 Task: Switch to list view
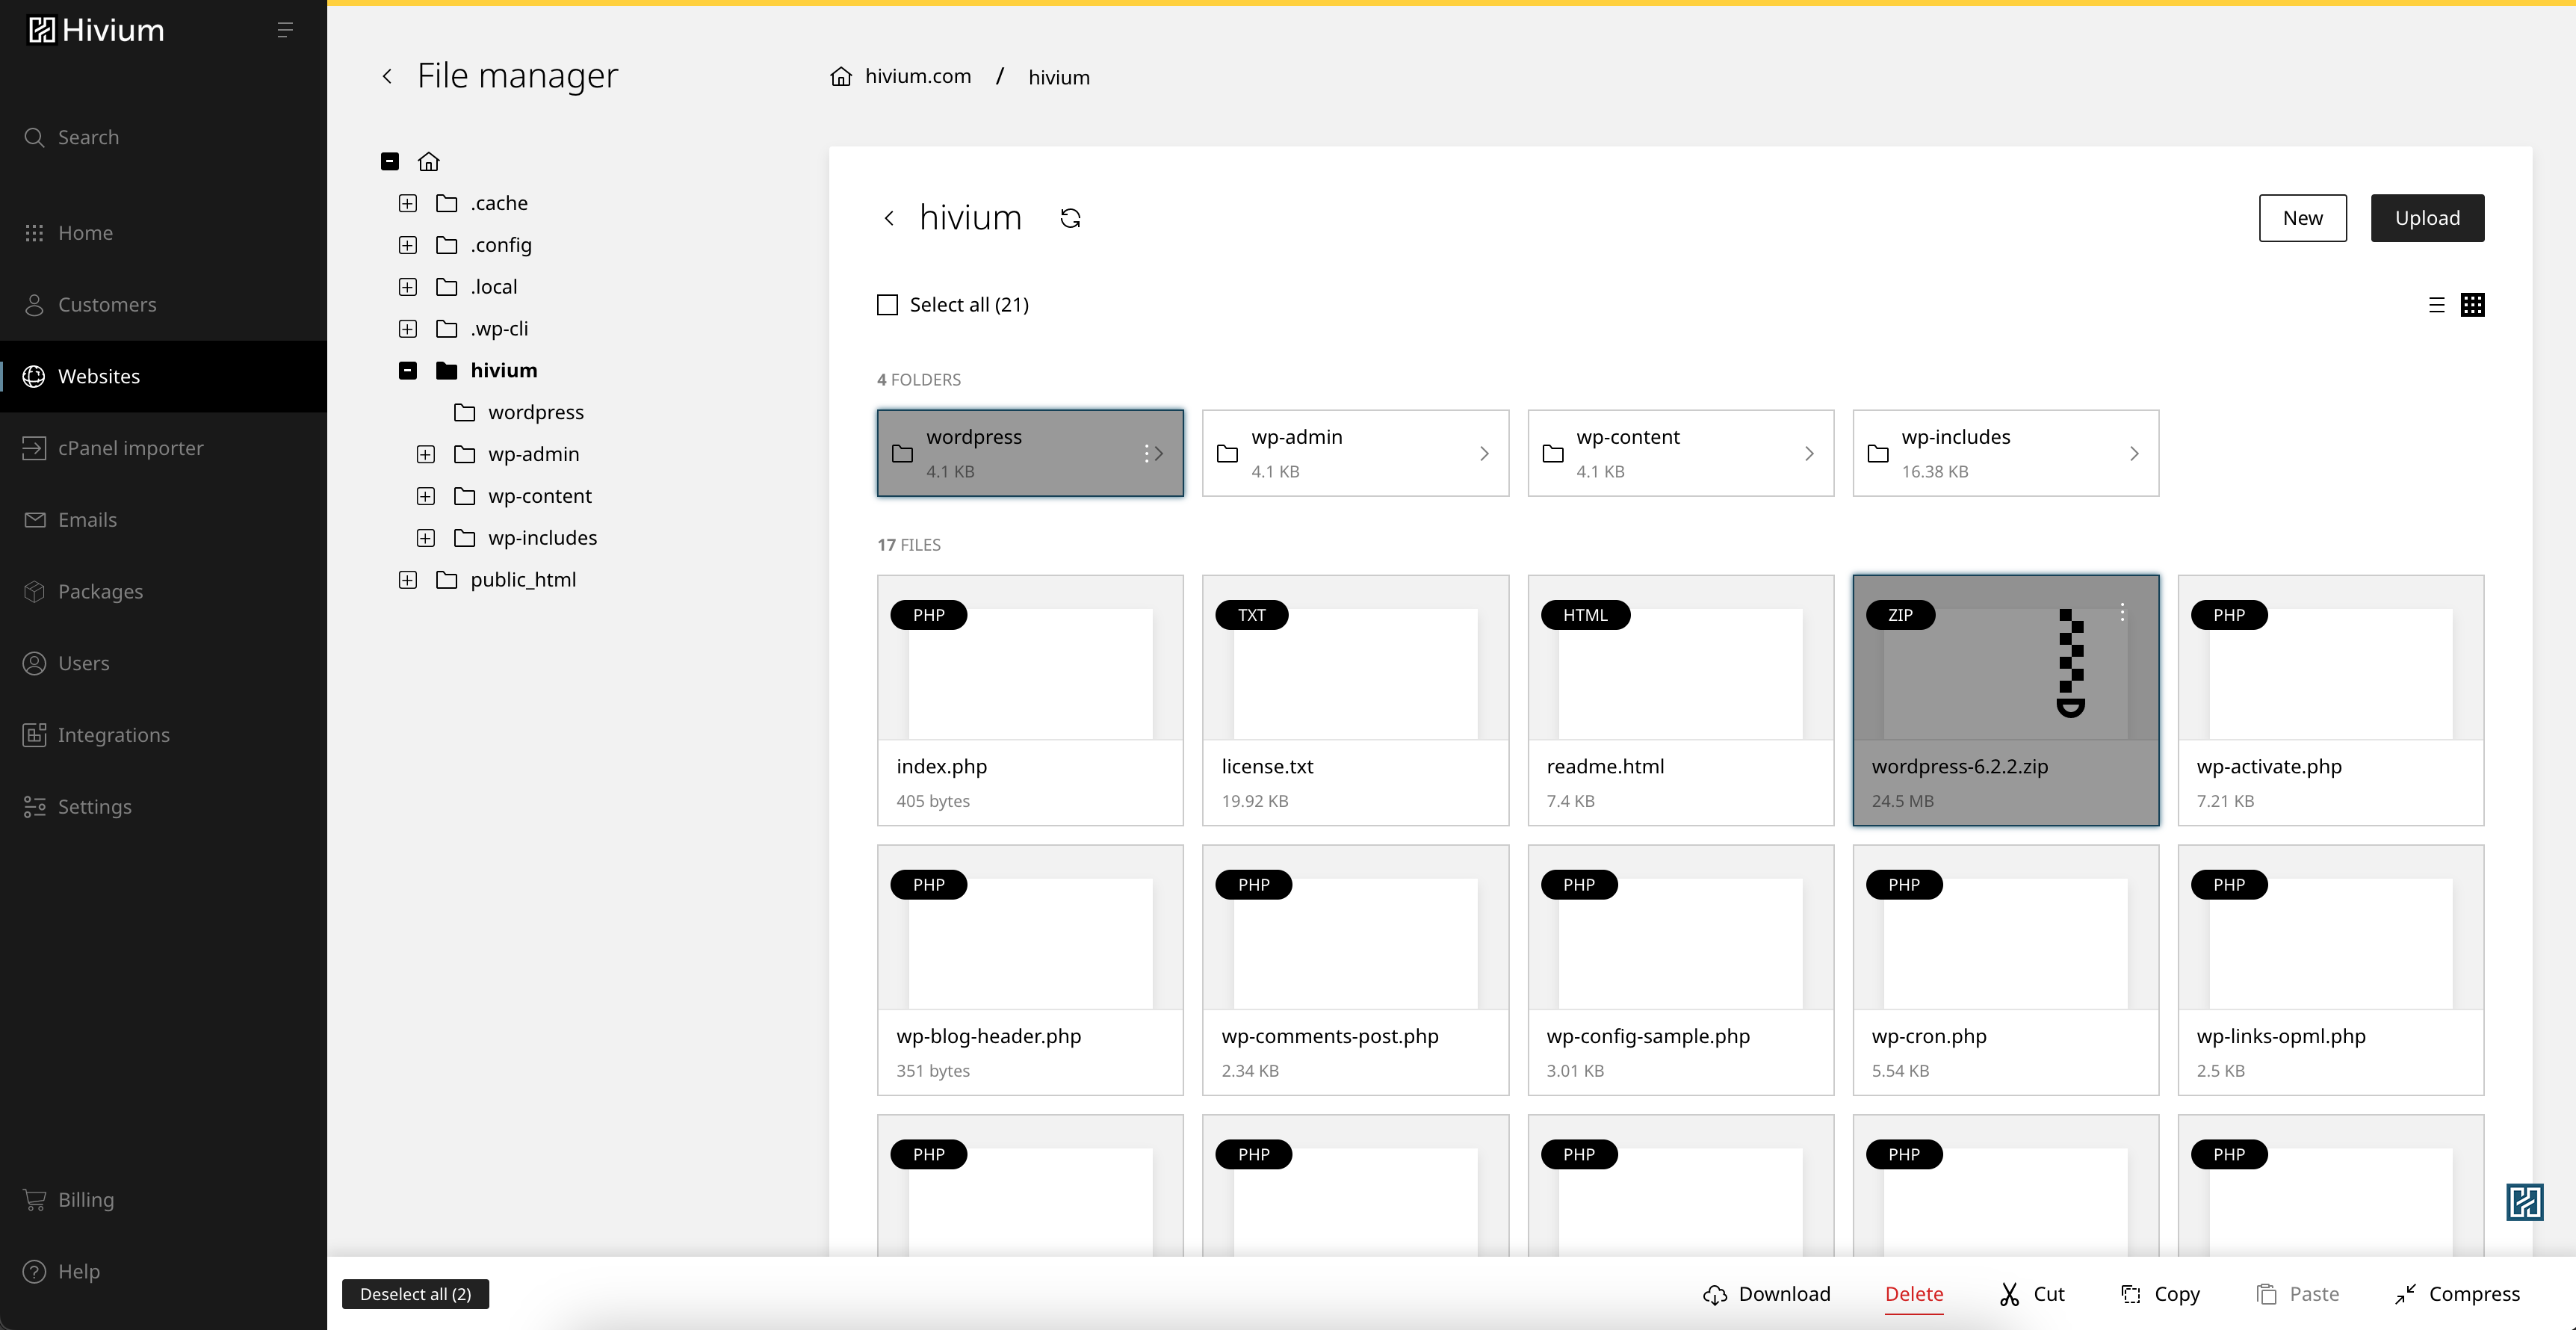pos(2437,305)
